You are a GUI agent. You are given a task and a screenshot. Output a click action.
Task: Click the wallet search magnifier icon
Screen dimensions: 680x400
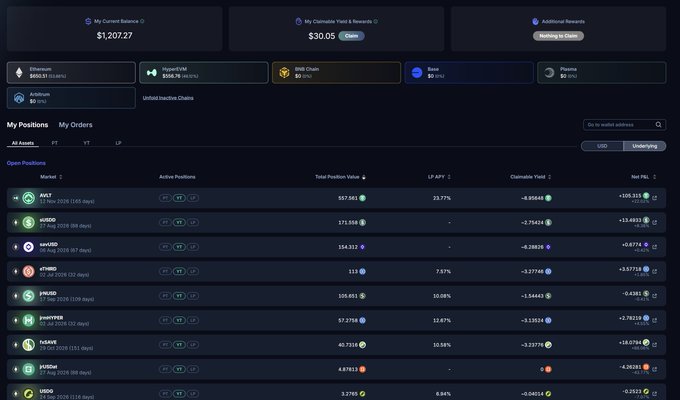[x=658, y=125]
